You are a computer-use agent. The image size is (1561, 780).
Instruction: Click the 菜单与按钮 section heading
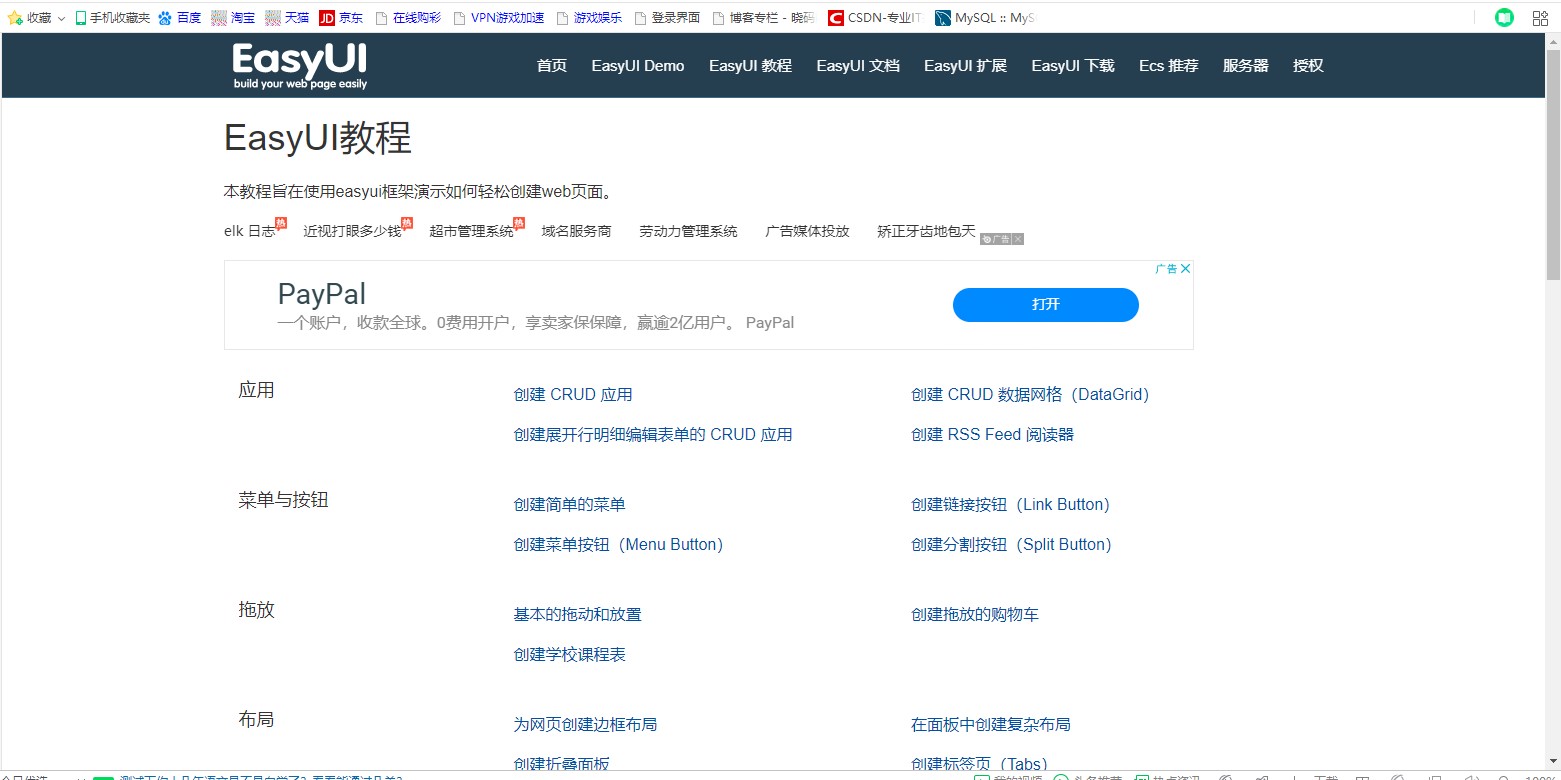pyautogui.click(x=283, y=500)
